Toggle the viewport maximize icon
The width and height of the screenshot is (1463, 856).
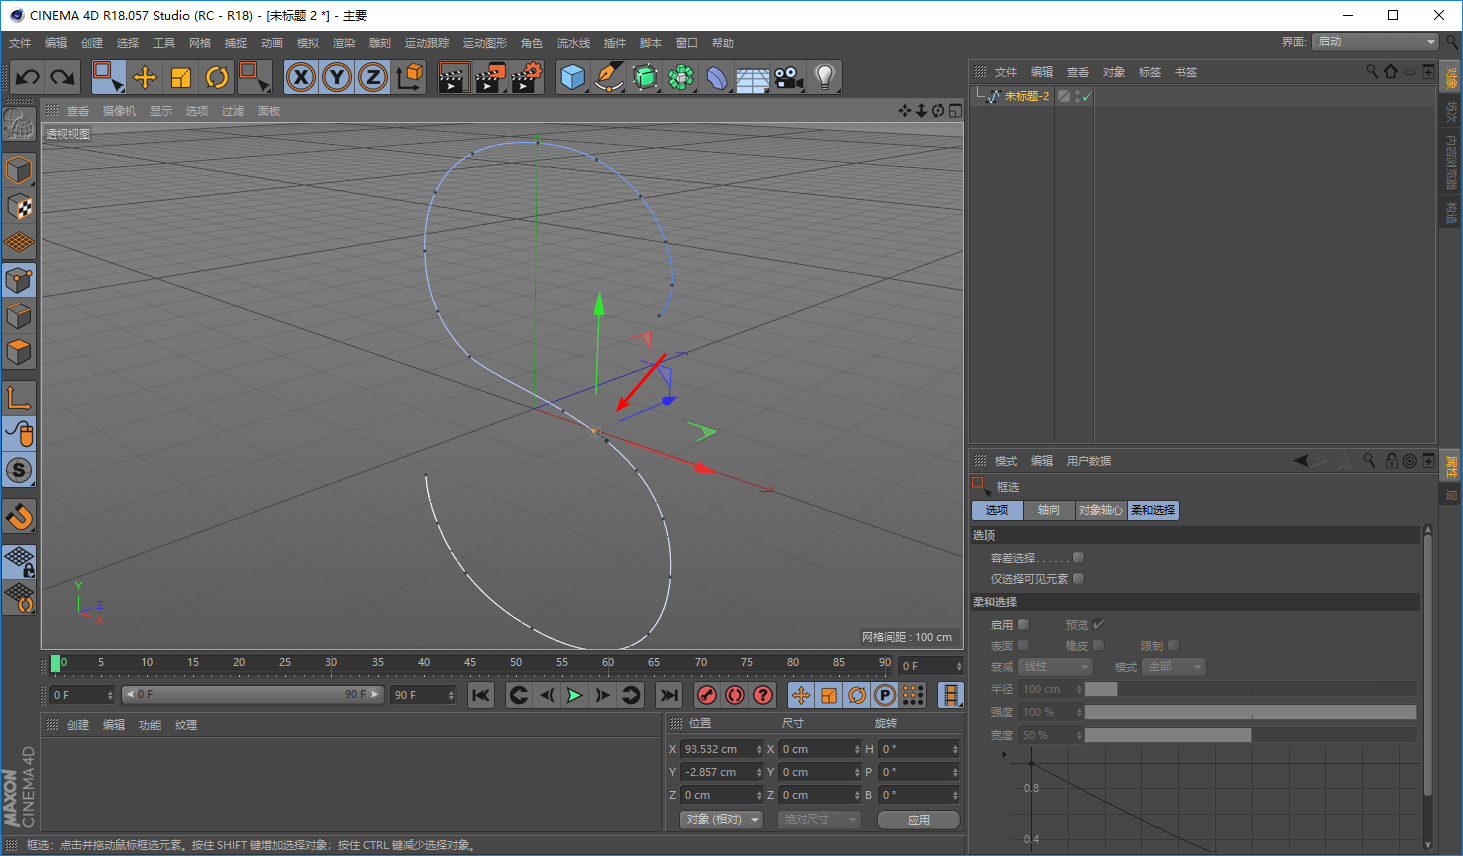[x=955, y=110]
